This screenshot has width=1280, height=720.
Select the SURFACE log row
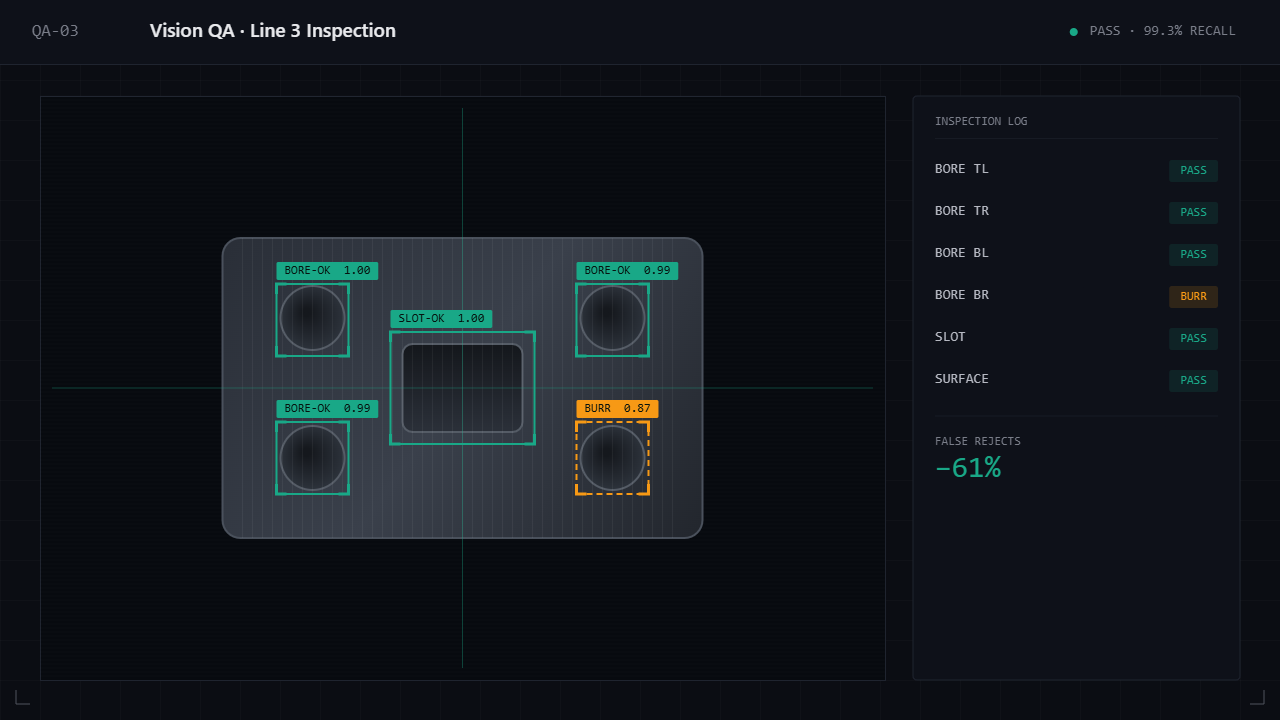(1076, 380)
